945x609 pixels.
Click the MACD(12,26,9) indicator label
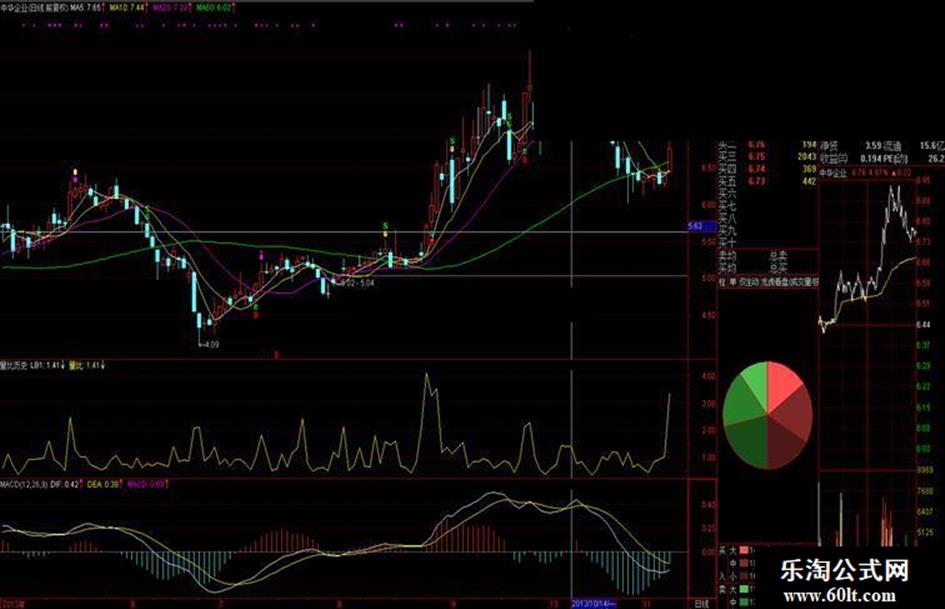tap(24, 484)
